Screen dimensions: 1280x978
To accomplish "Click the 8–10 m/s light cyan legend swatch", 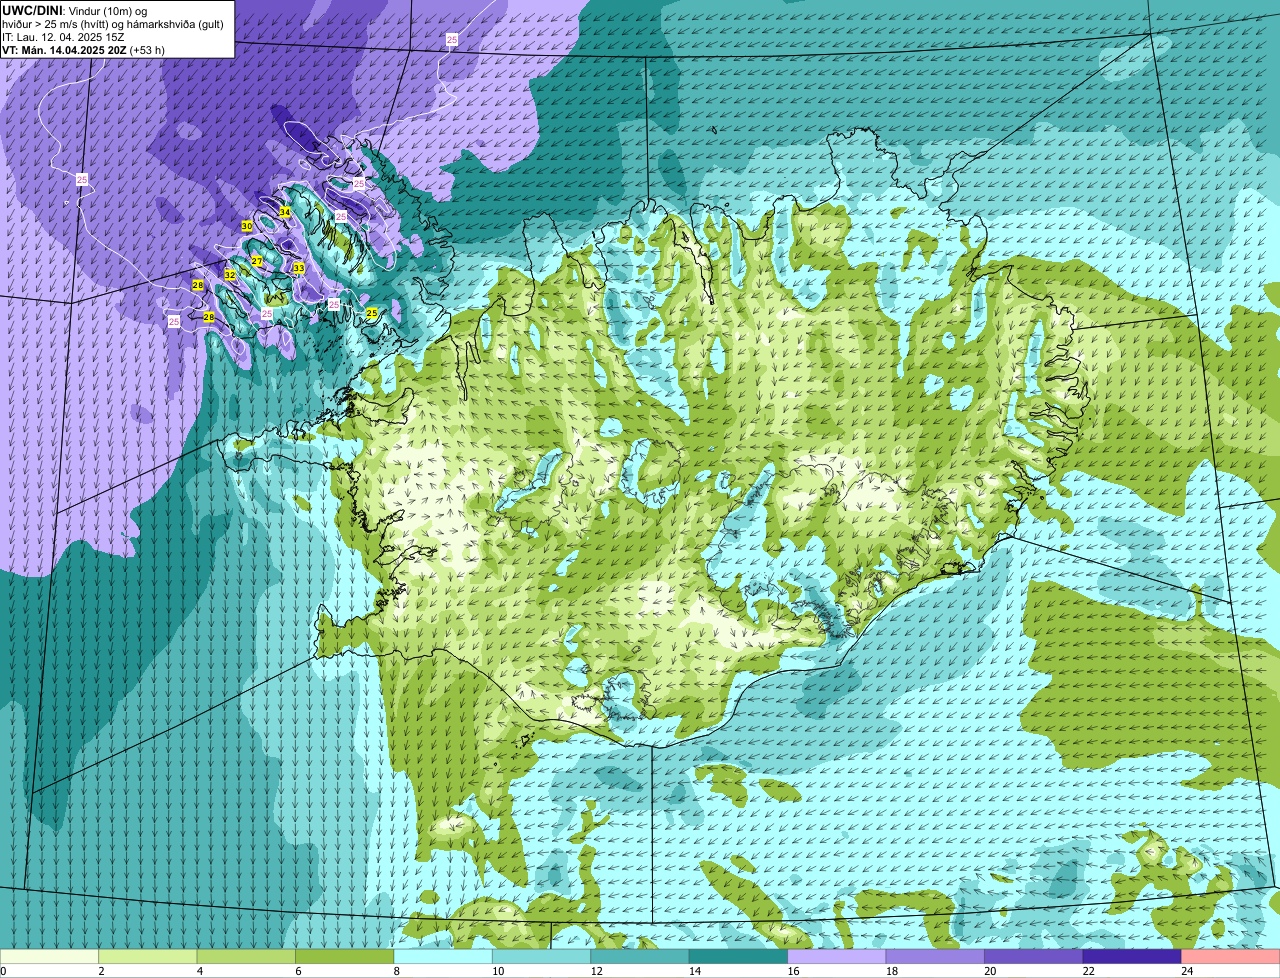I will pos(444,957).
